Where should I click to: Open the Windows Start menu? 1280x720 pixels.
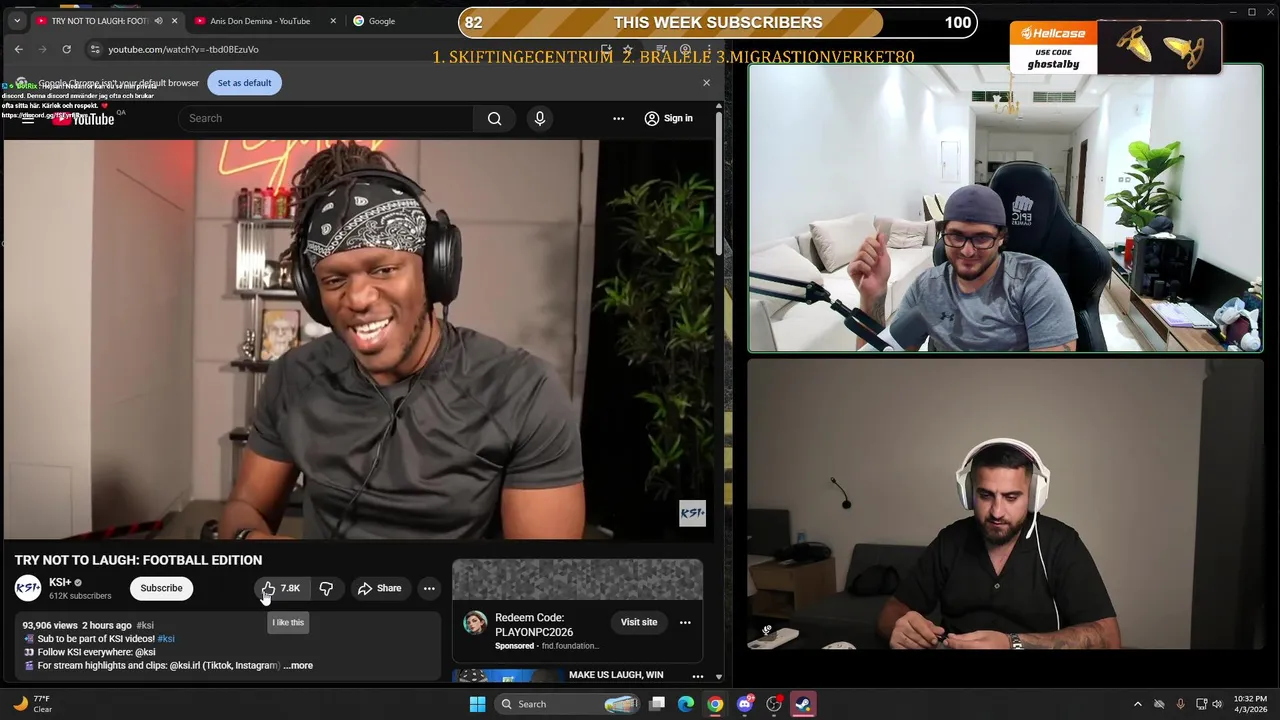(477, 704)
